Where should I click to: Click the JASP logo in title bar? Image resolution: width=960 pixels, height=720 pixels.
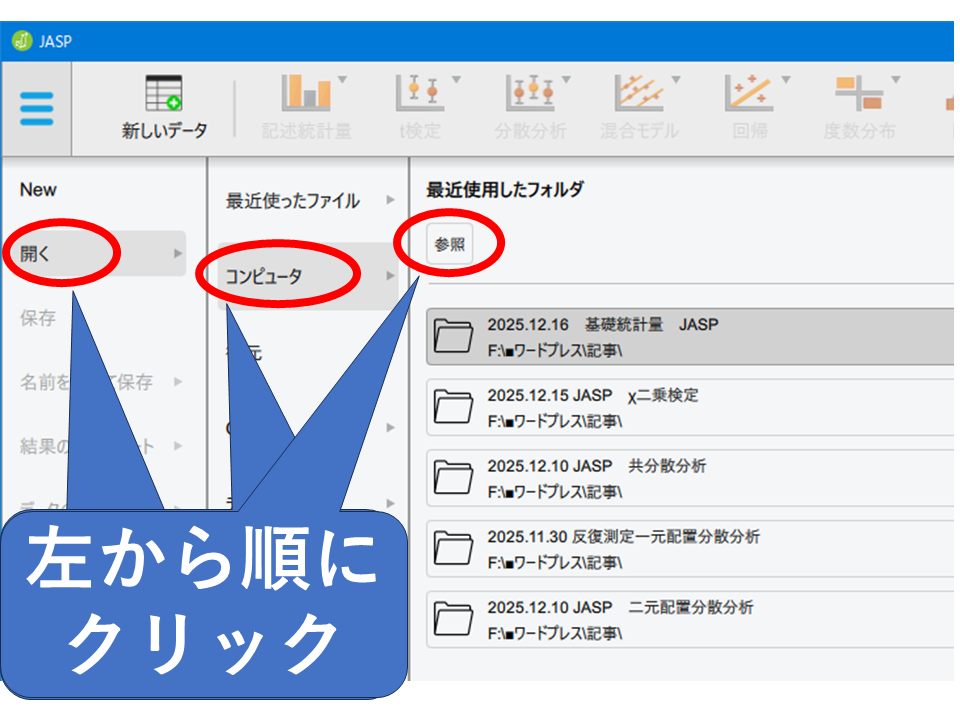click(x=21, y=41)
